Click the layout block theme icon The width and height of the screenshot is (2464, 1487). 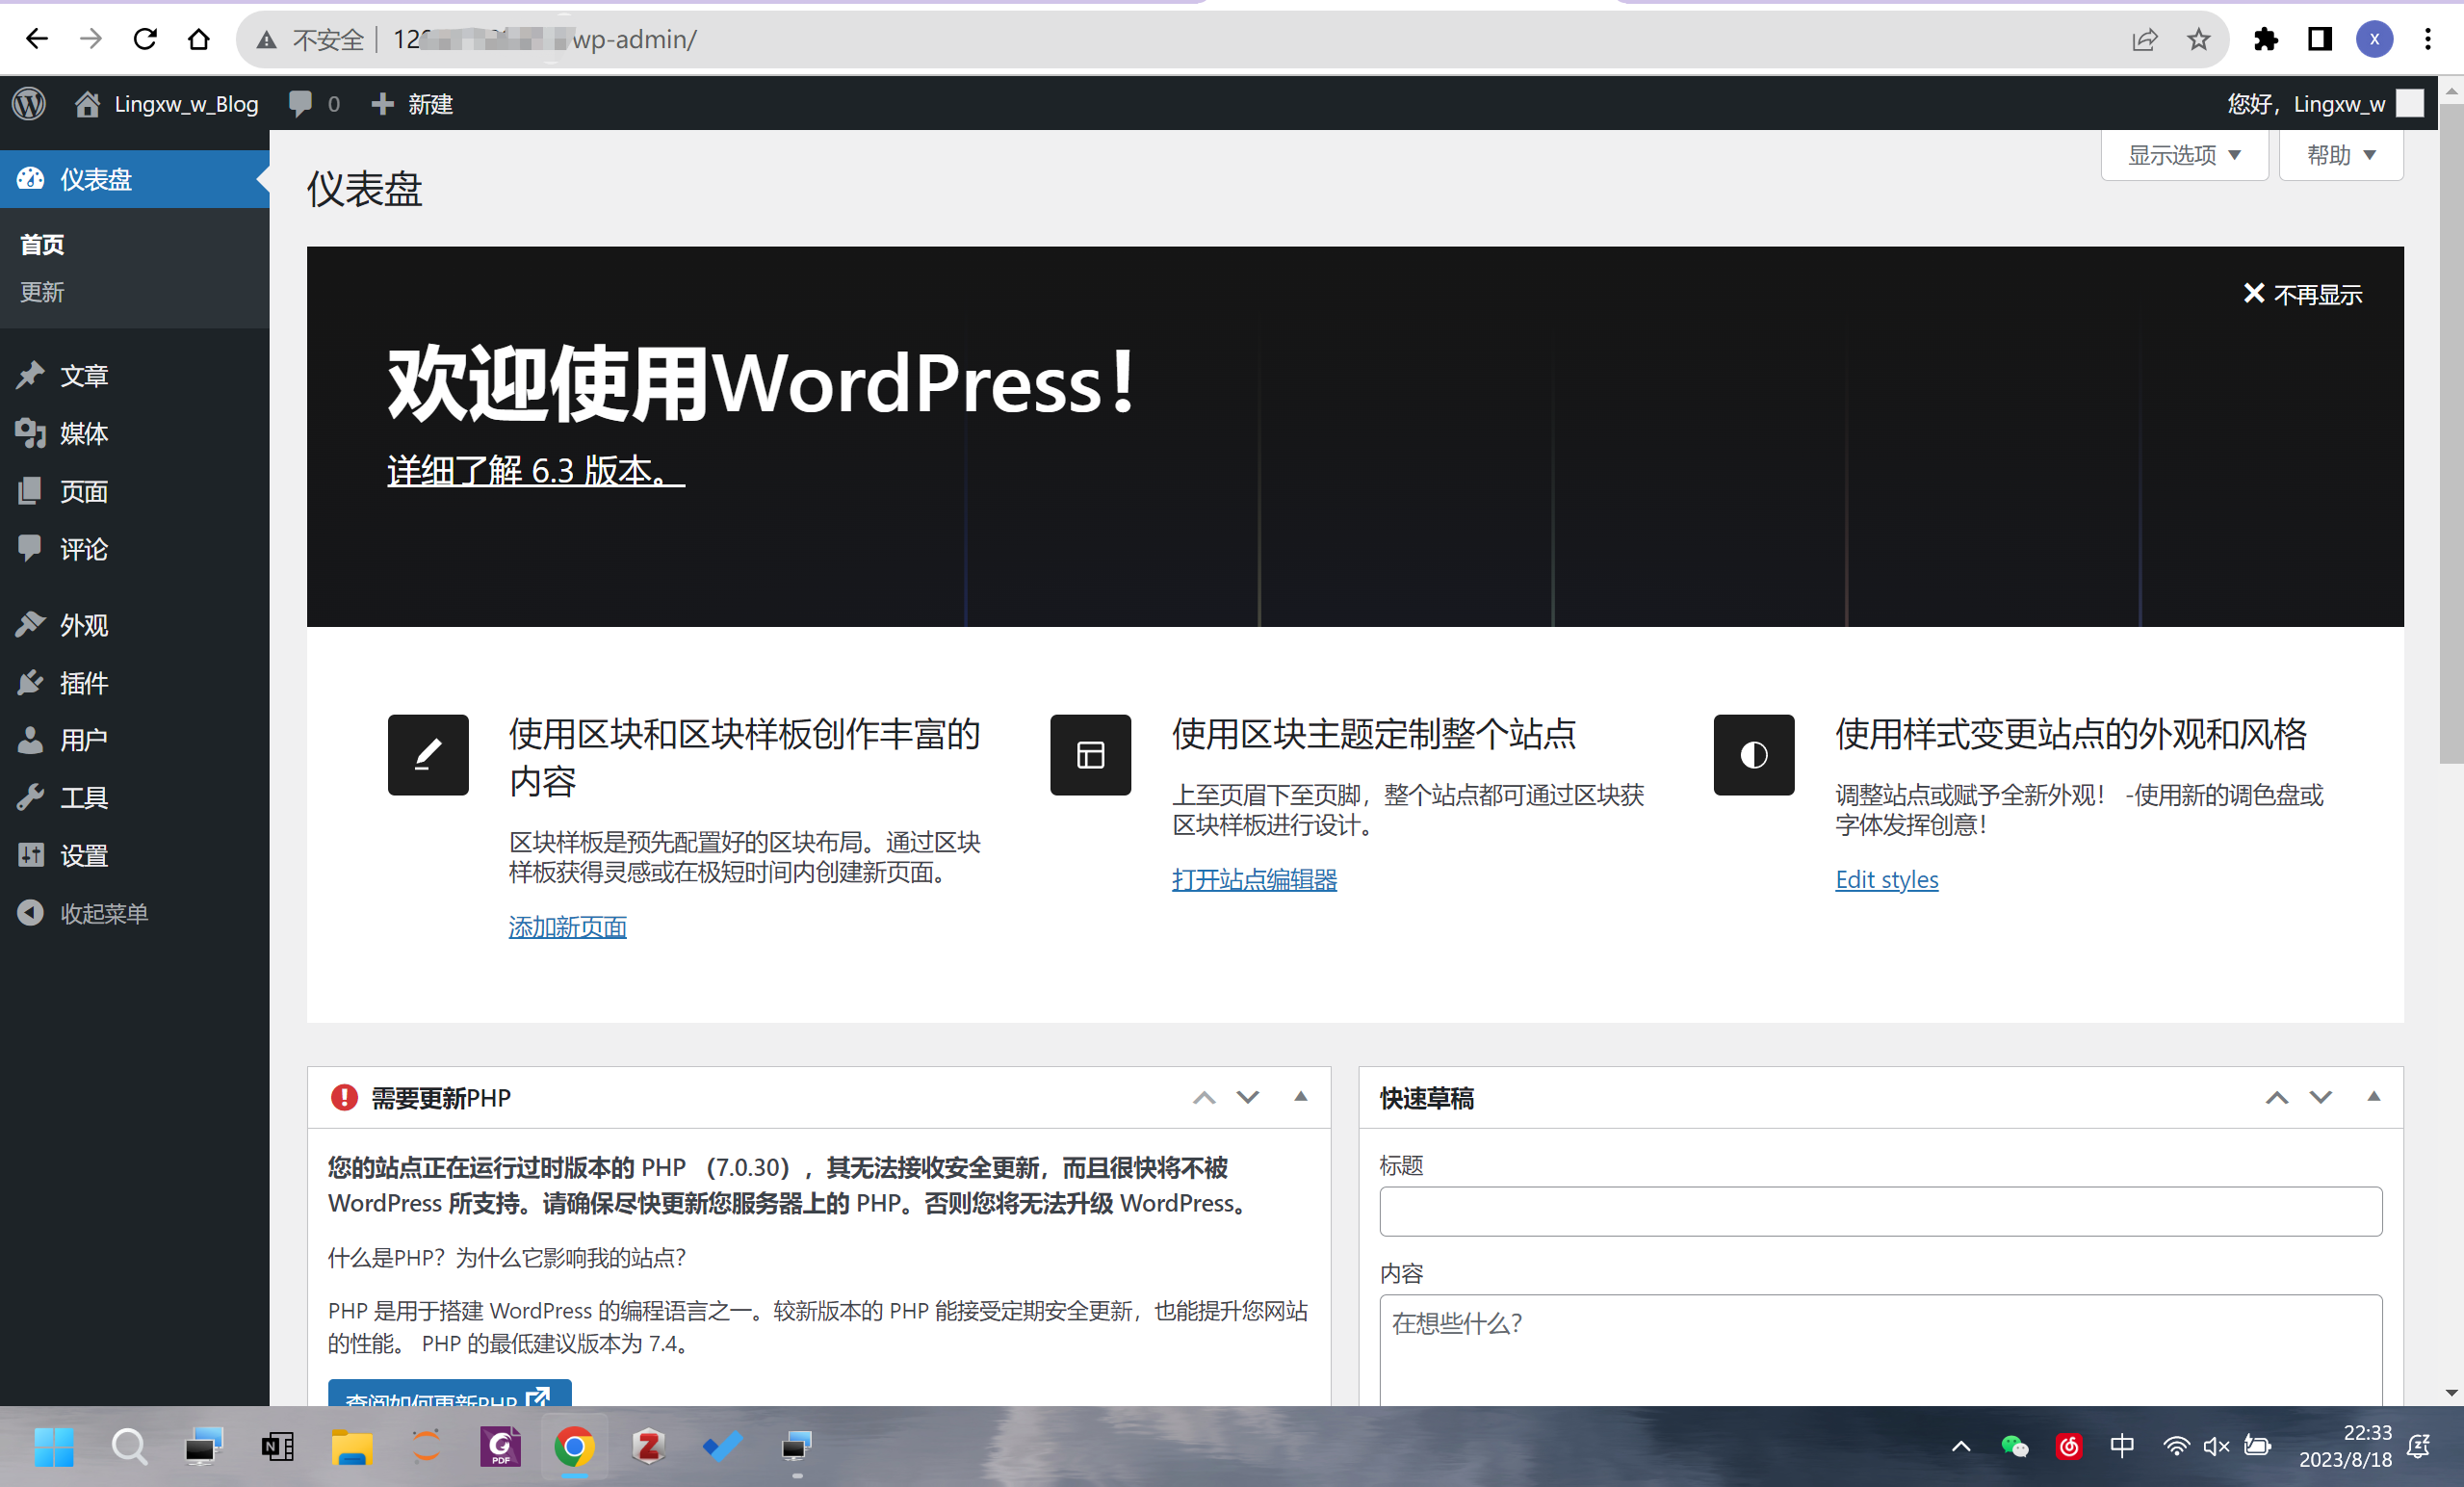1091,755
